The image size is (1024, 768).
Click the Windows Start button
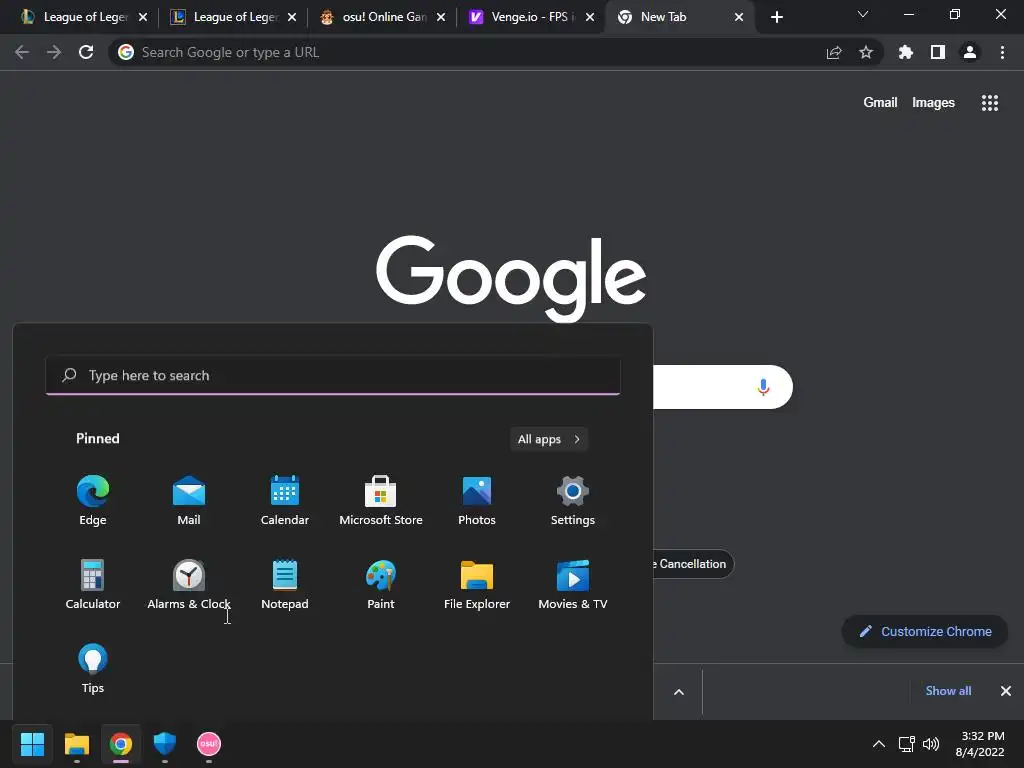click(x=32, y=744)
